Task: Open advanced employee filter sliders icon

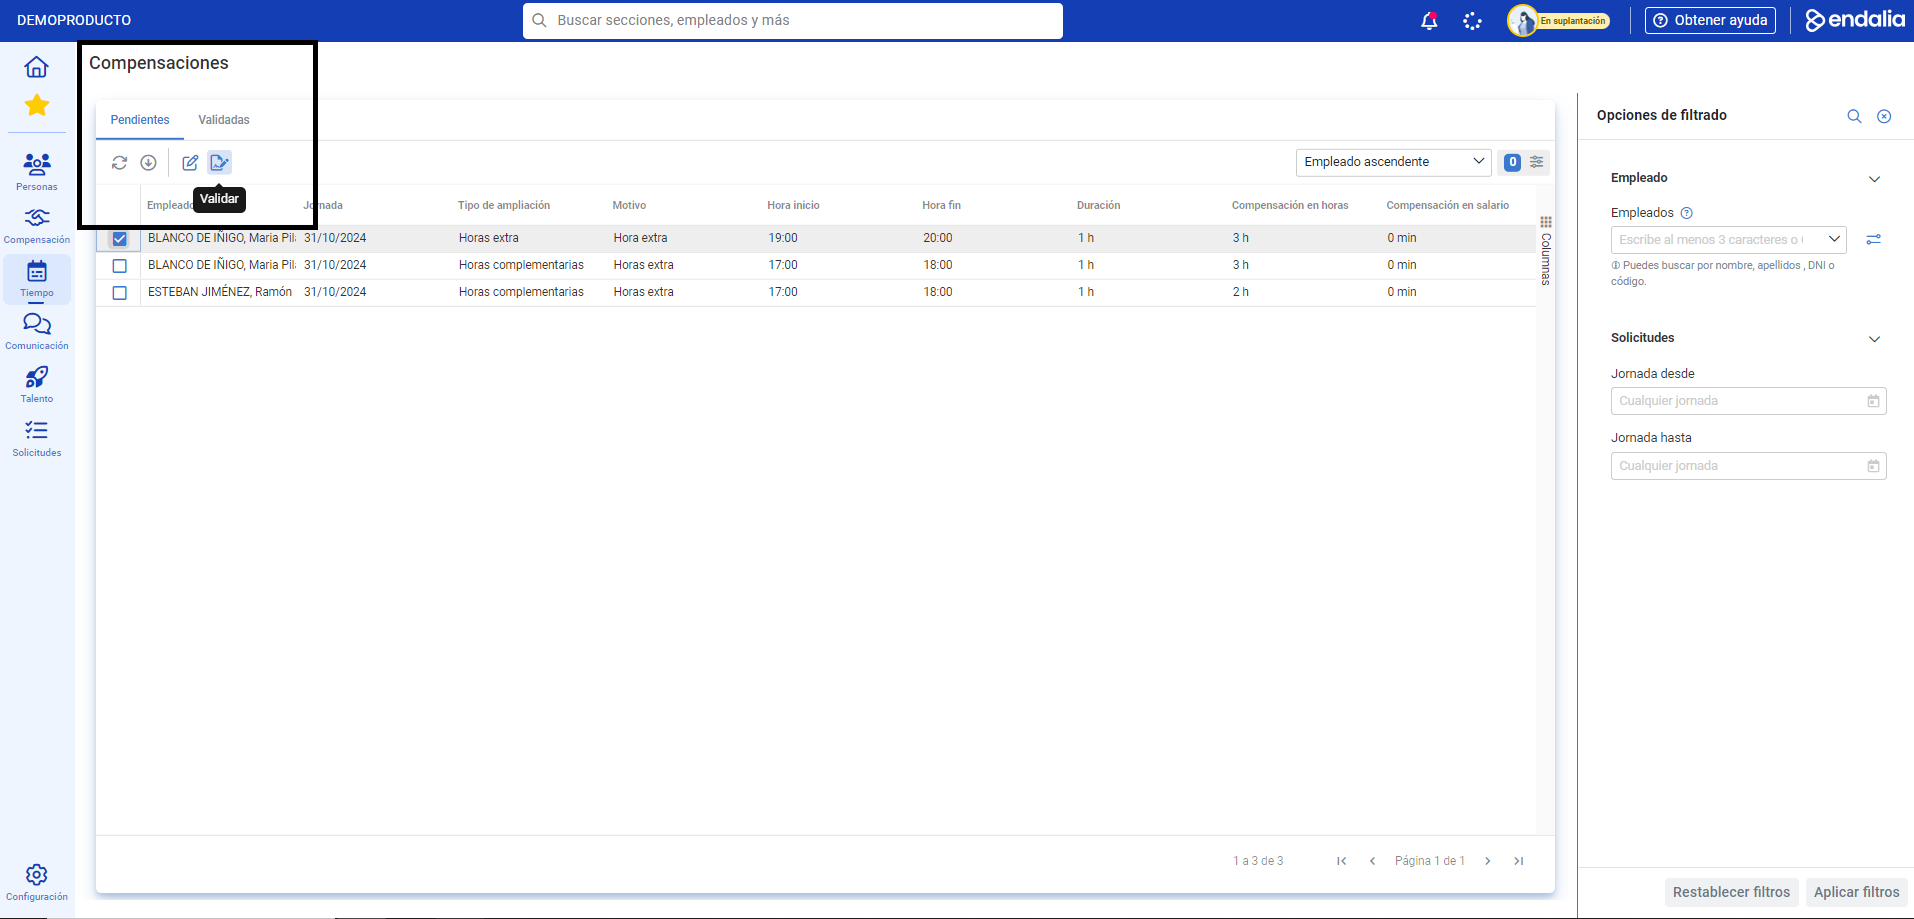Action: (x=1874, y=240)
